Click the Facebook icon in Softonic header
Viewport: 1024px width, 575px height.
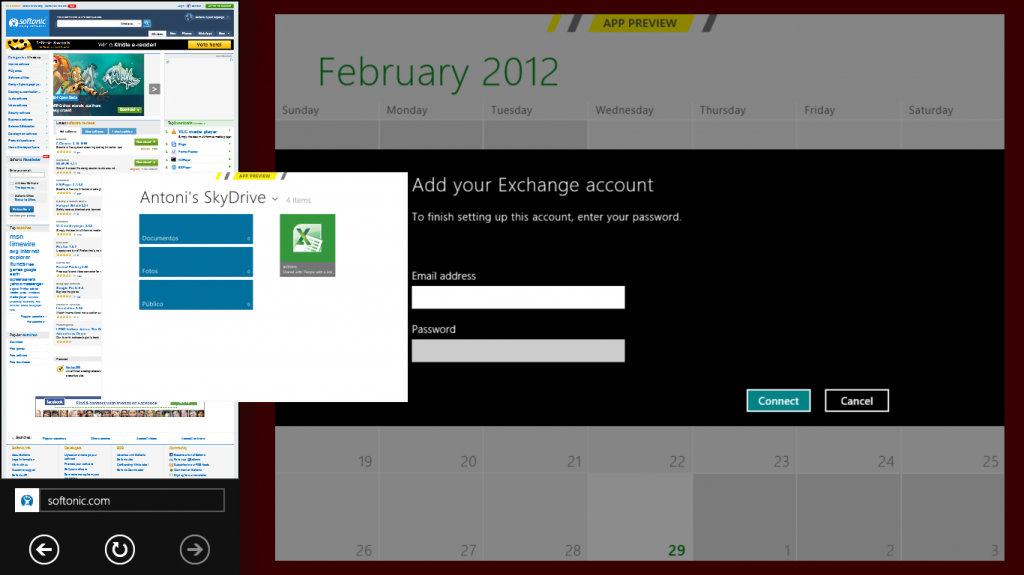click(x=189, y=6)
